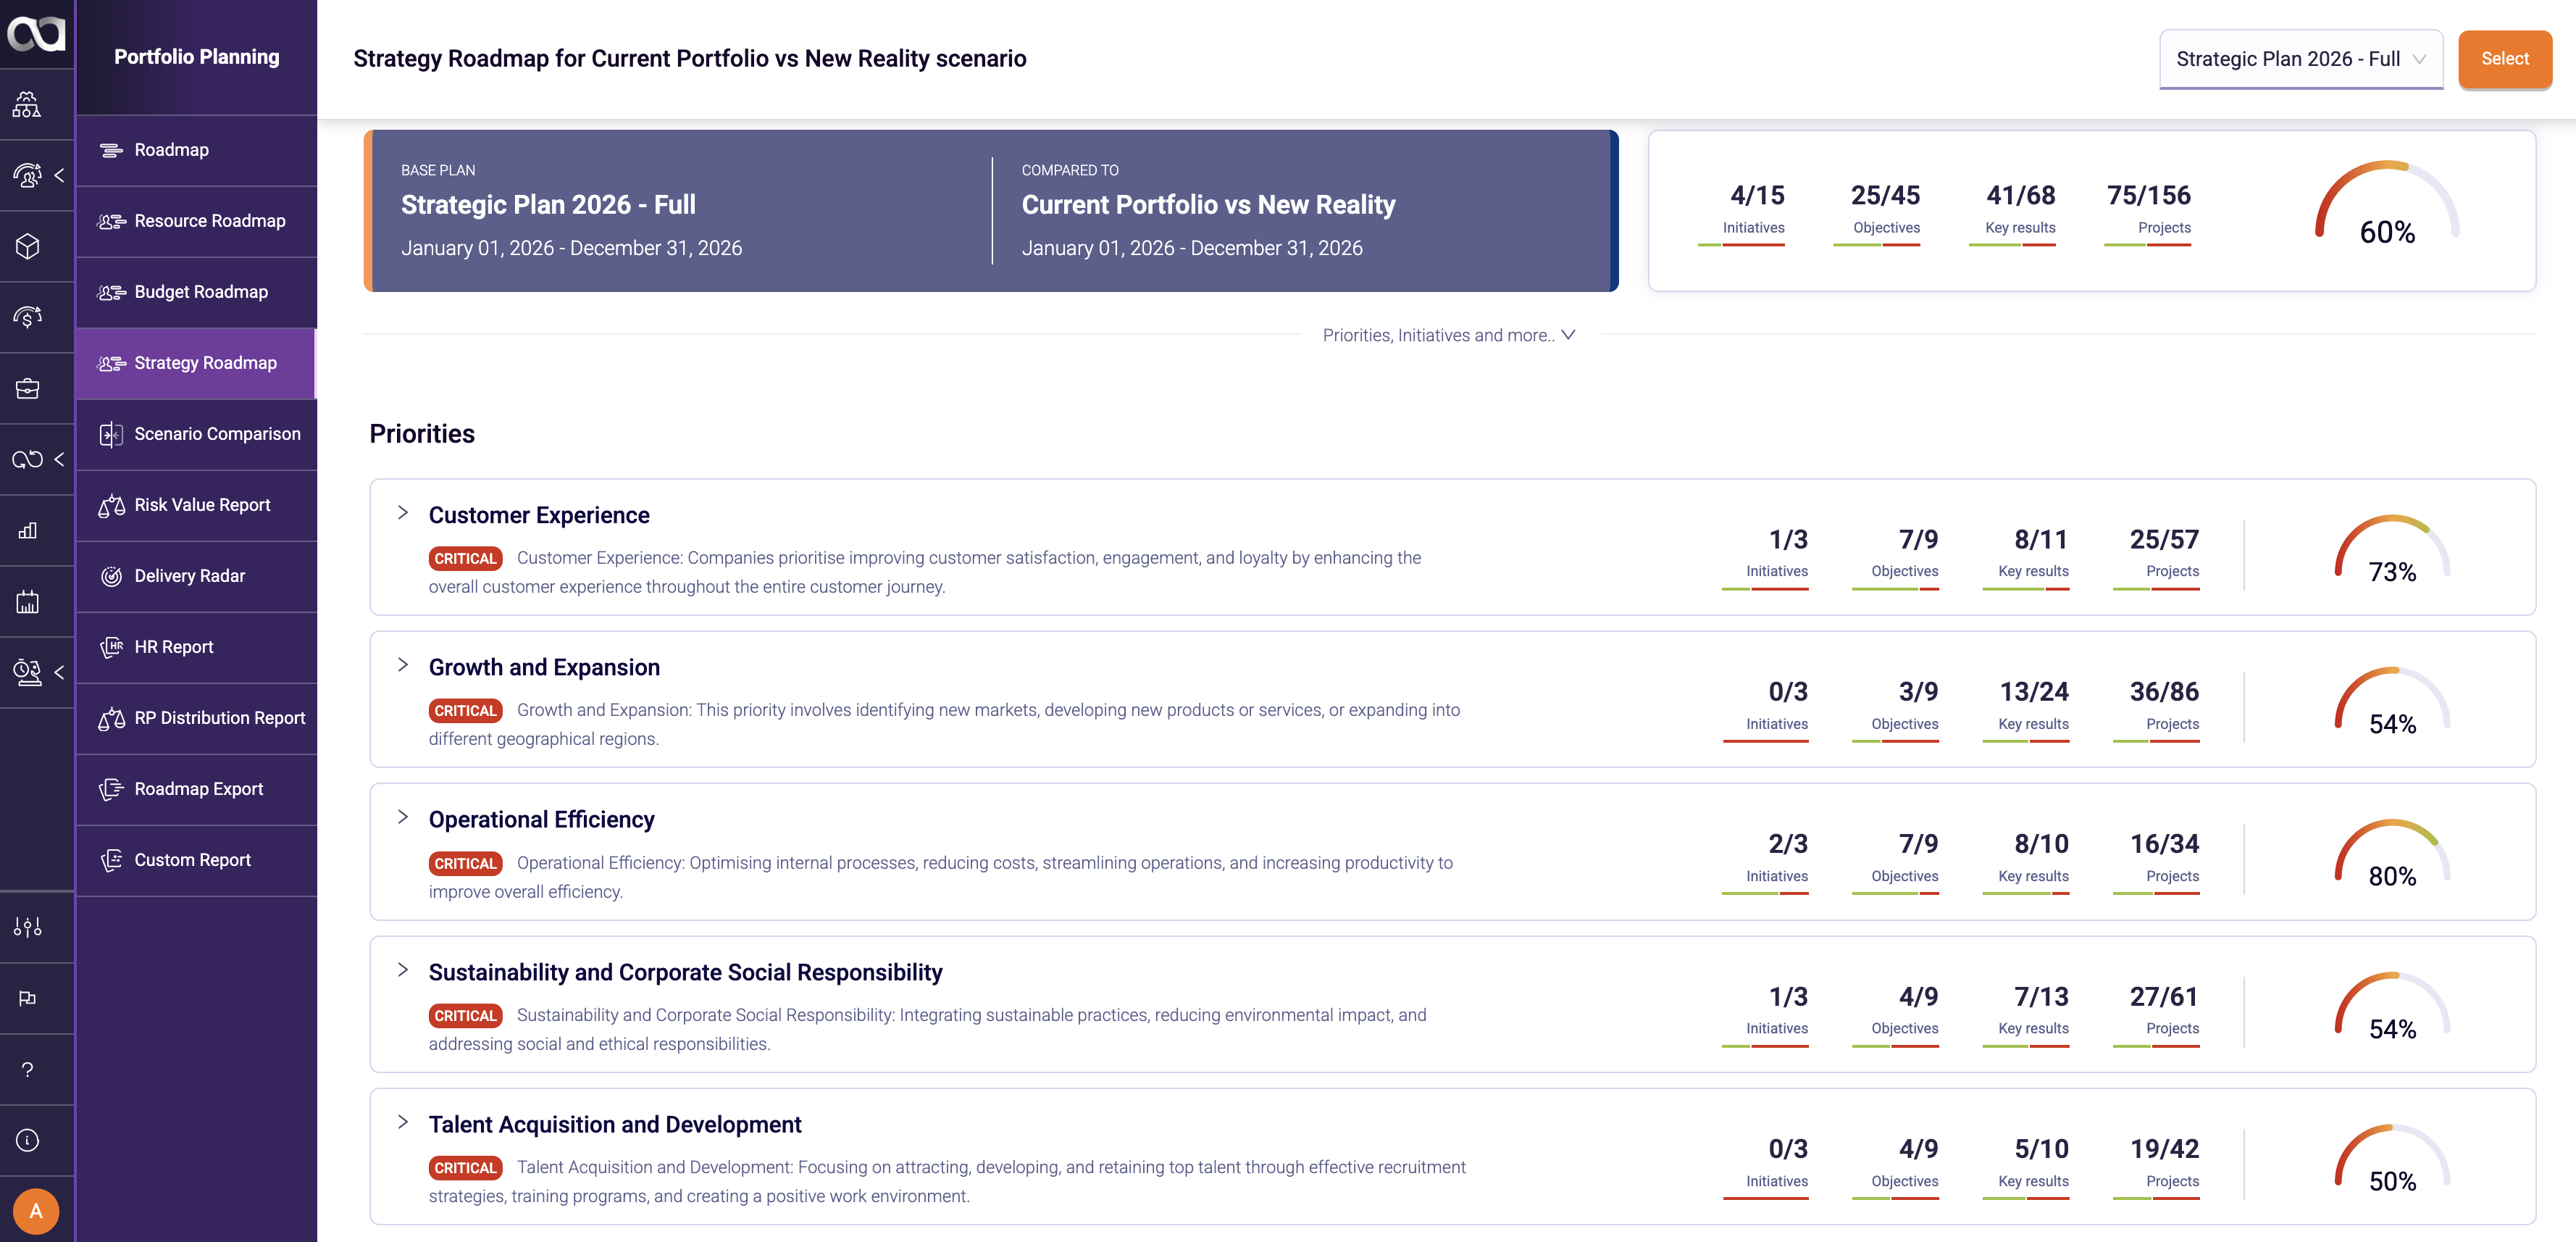Open the settings sliders icon in sidebar
Screen dimensions: 2576x1242
click(28, 927)
